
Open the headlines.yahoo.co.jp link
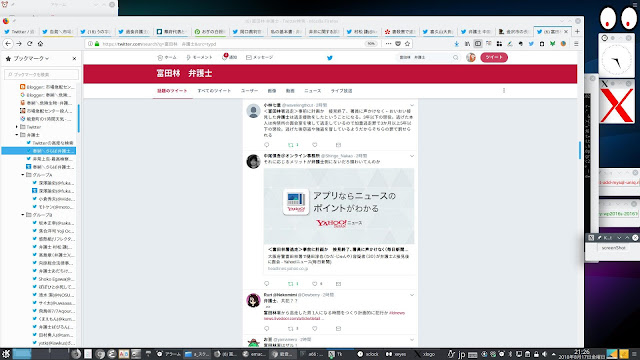288,269
